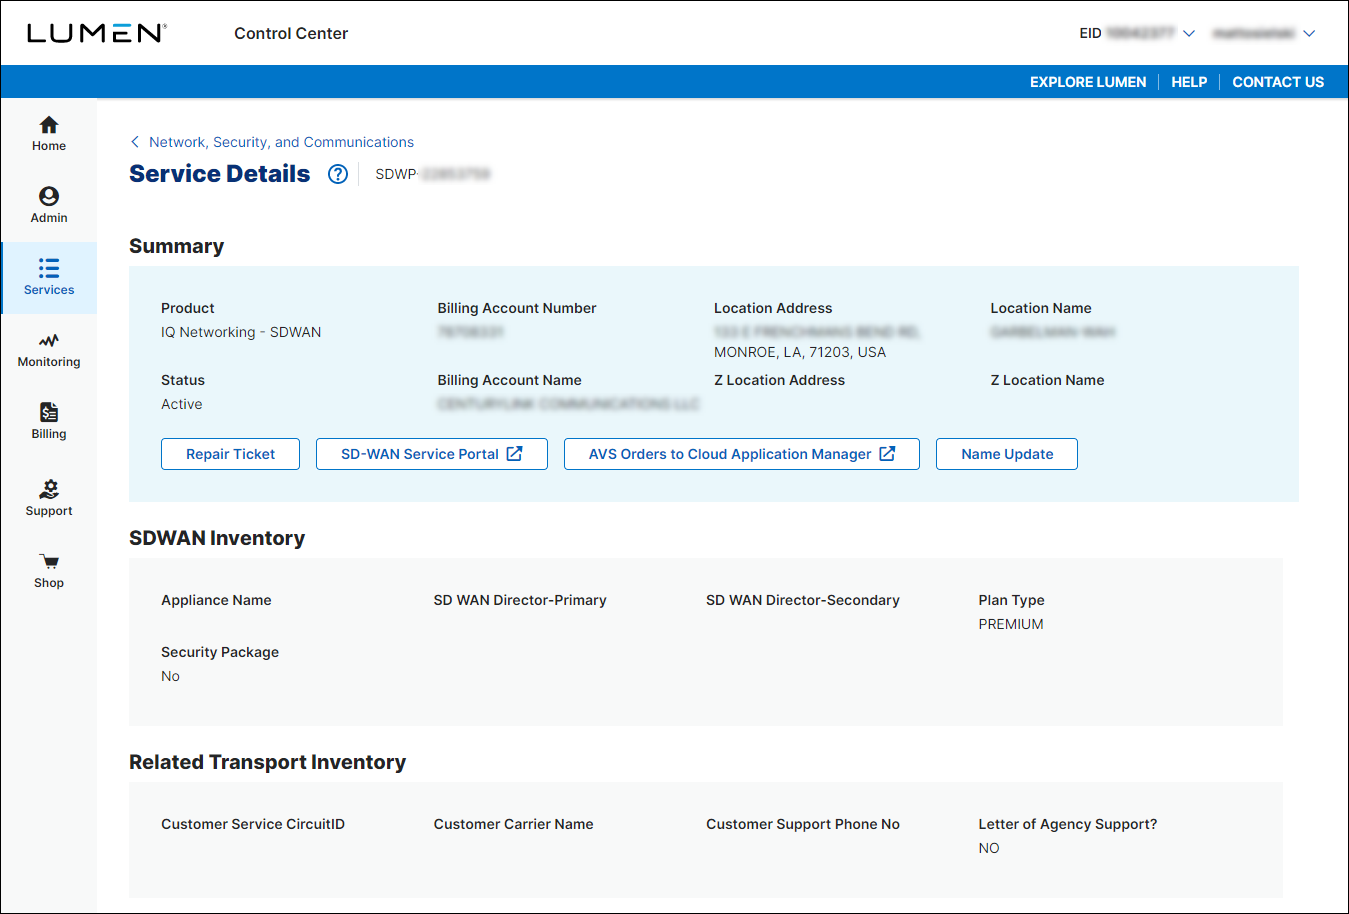Viewport: 1349px width, 914px height.
Task: Go to Home in the sidebar
Action: tap(49, 134)
